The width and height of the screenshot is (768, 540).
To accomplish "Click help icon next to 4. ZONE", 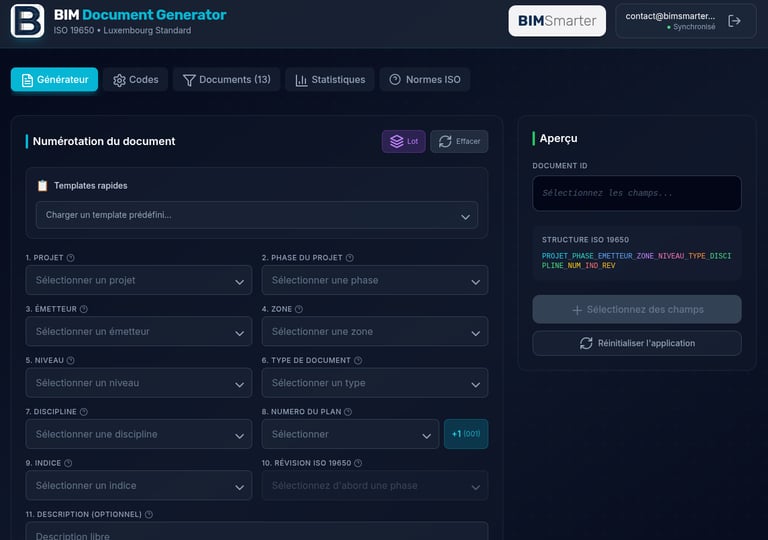I will pyautogui.click(x=299, y=309).
